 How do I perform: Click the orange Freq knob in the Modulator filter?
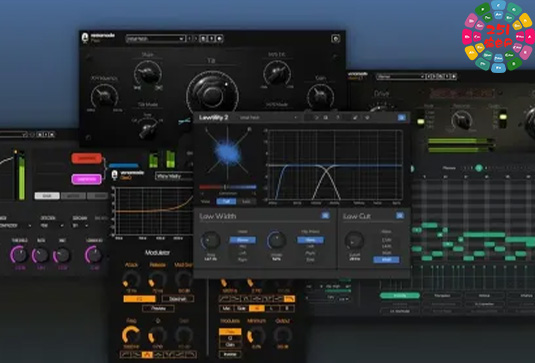pos(131,335)
